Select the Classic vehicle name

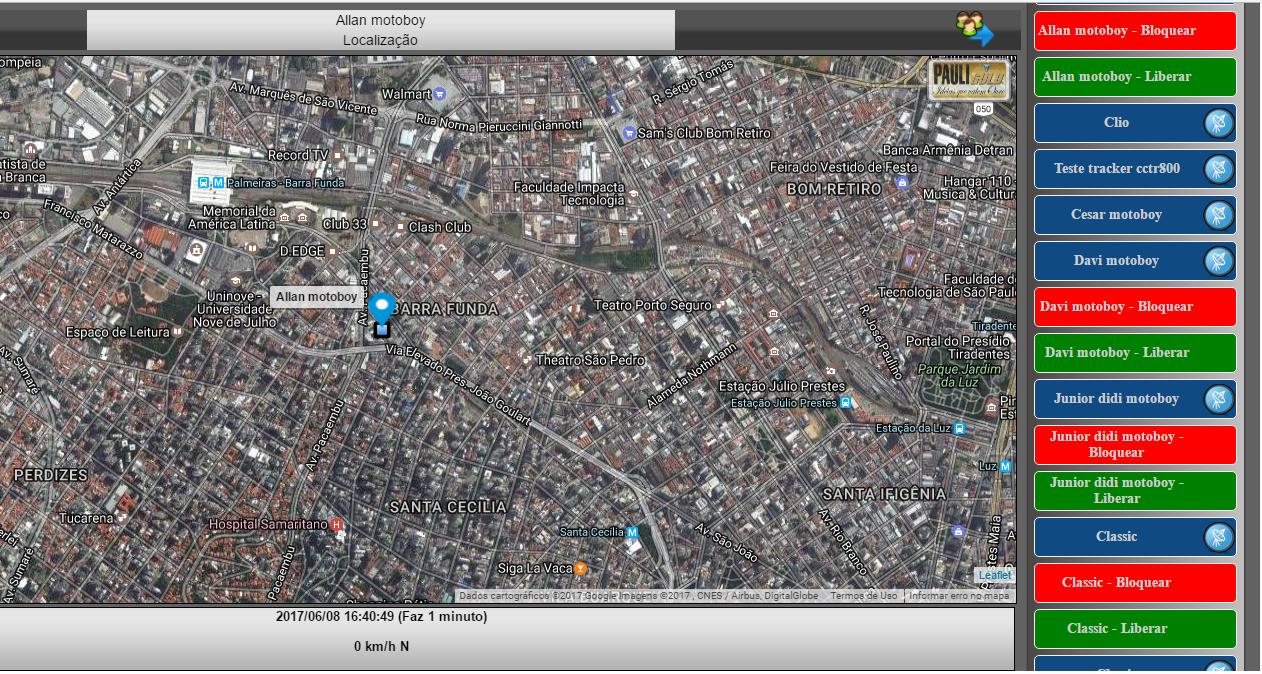[x=1116, y=537]
